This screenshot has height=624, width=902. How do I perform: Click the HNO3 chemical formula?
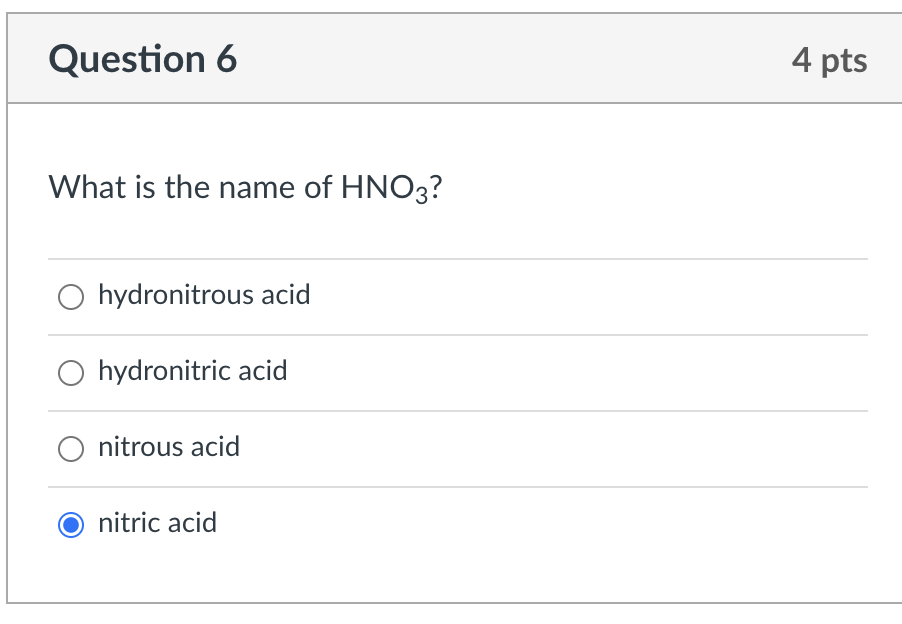tap(385, 188)
